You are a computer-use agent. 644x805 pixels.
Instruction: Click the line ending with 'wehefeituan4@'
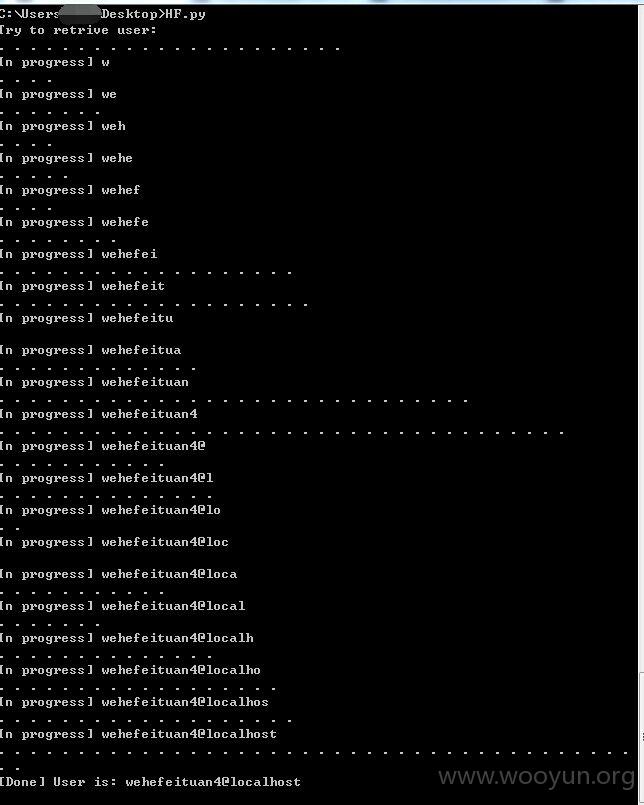(103, 446)
